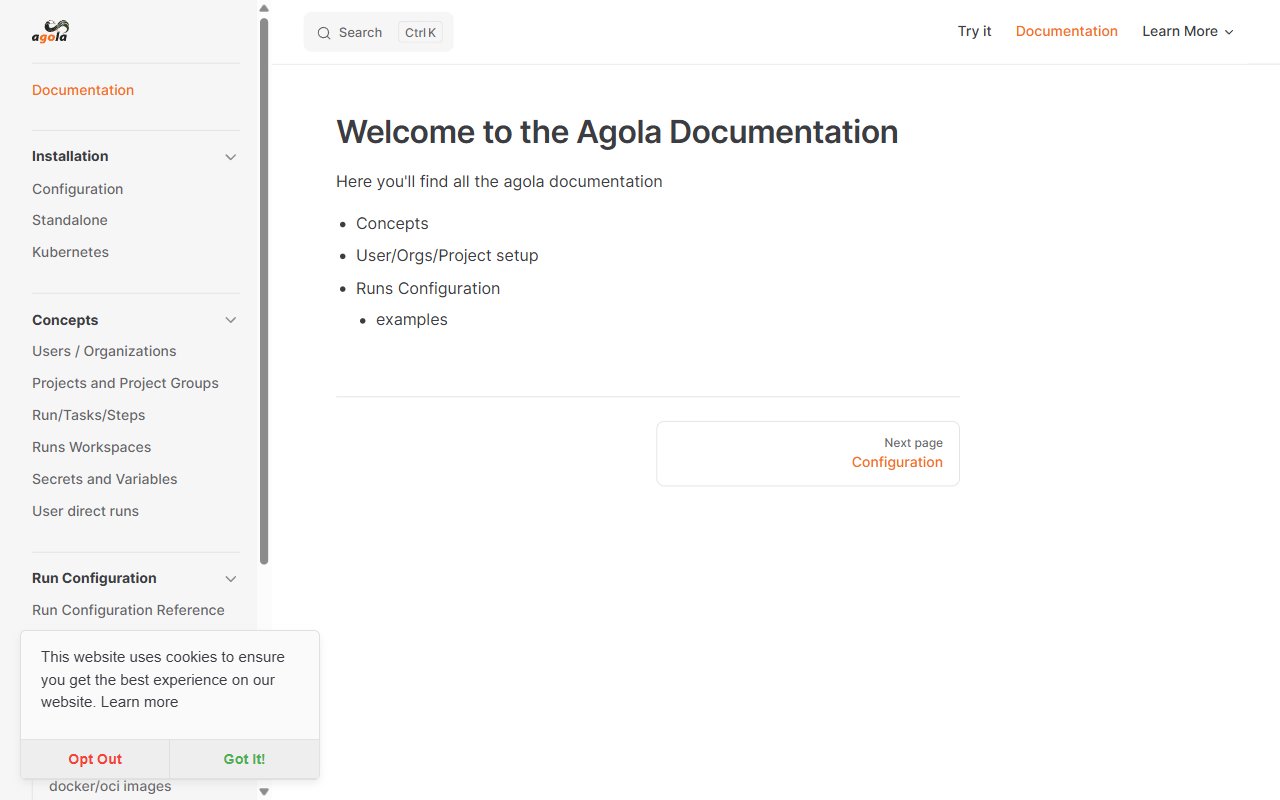Click Opt Out on cookie banner
1280x800 pixels.
(95, 759)
